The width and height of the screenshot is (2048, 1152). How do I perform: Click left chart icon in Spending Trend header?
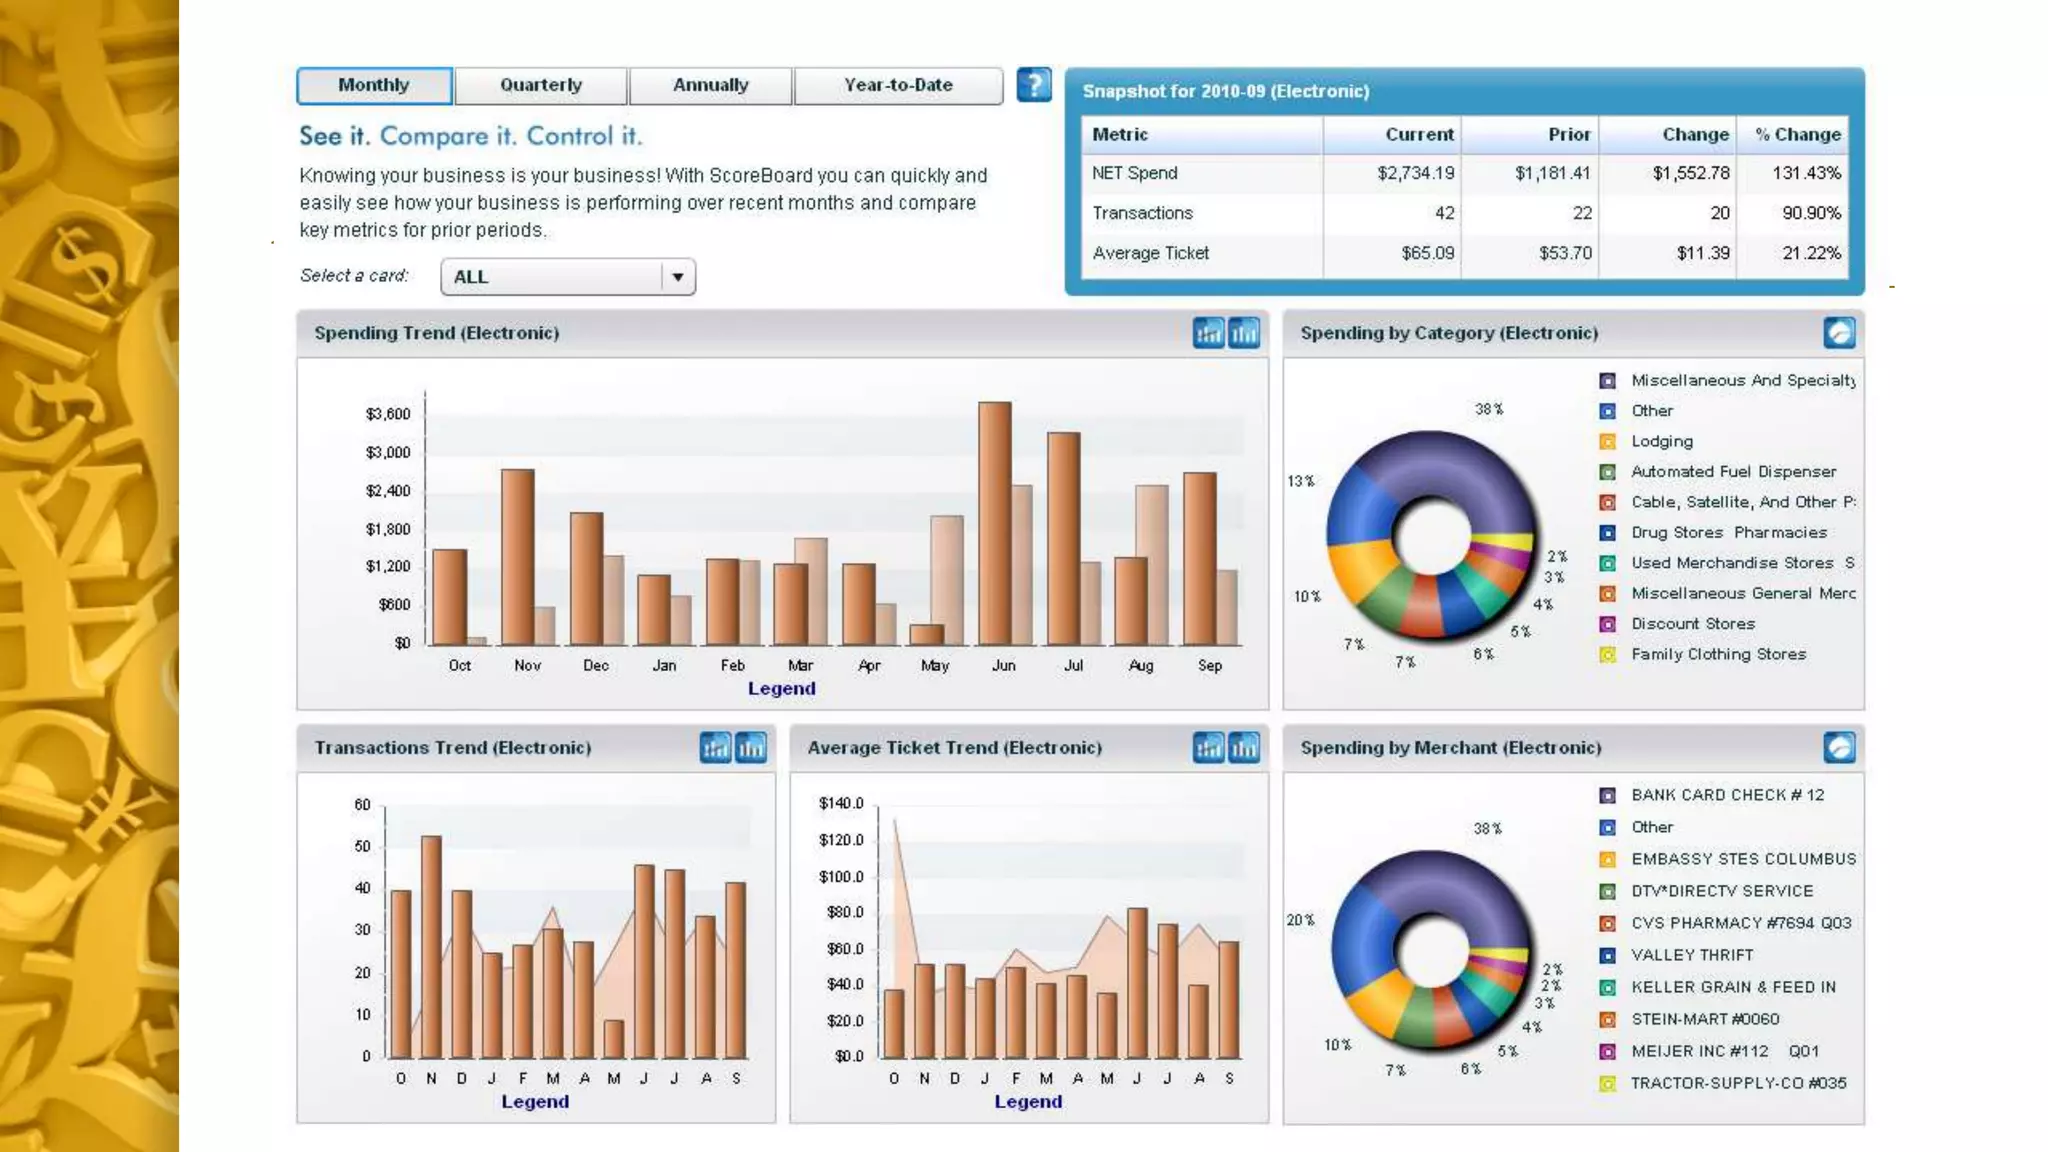point(1208,333)
